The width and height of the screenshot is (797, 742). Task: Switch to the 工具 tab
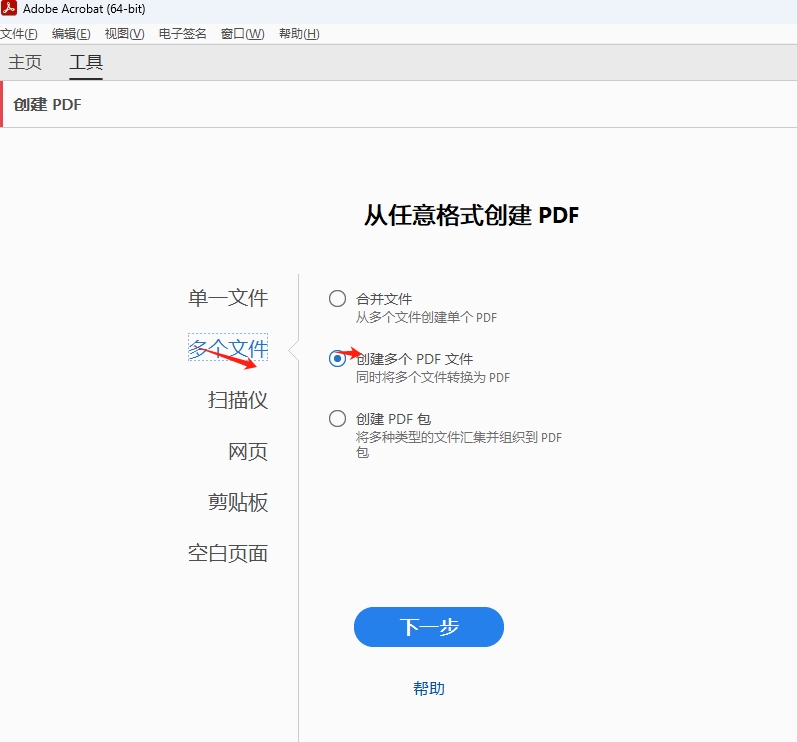[x=86, y=62]
